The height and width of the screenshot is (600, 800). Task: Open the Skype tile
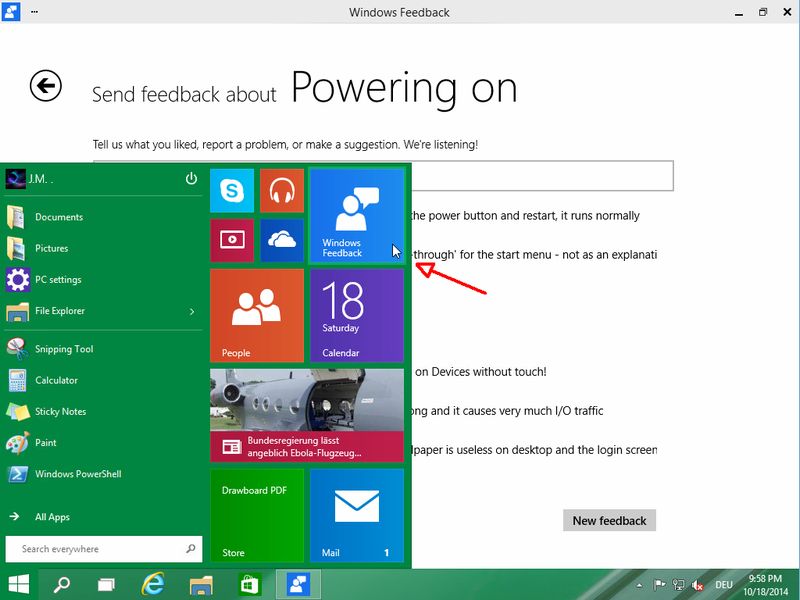232,191
